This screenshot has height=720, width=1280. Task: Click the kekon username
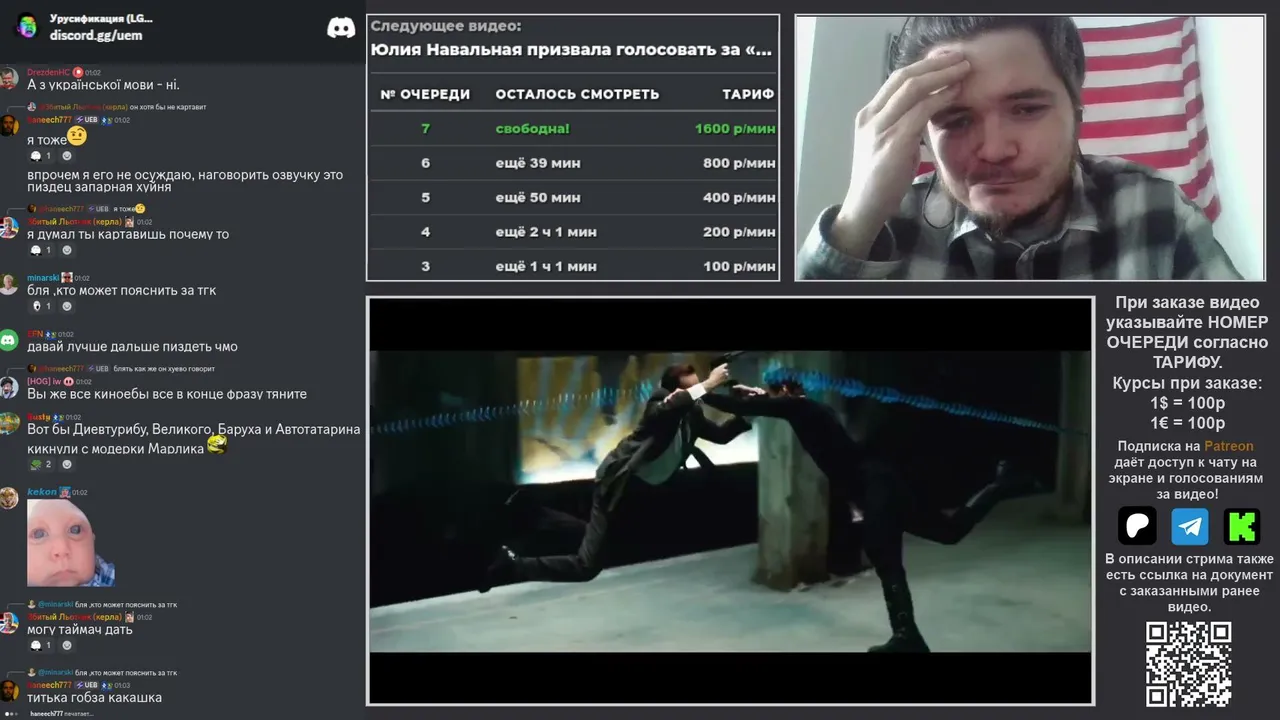42,492
